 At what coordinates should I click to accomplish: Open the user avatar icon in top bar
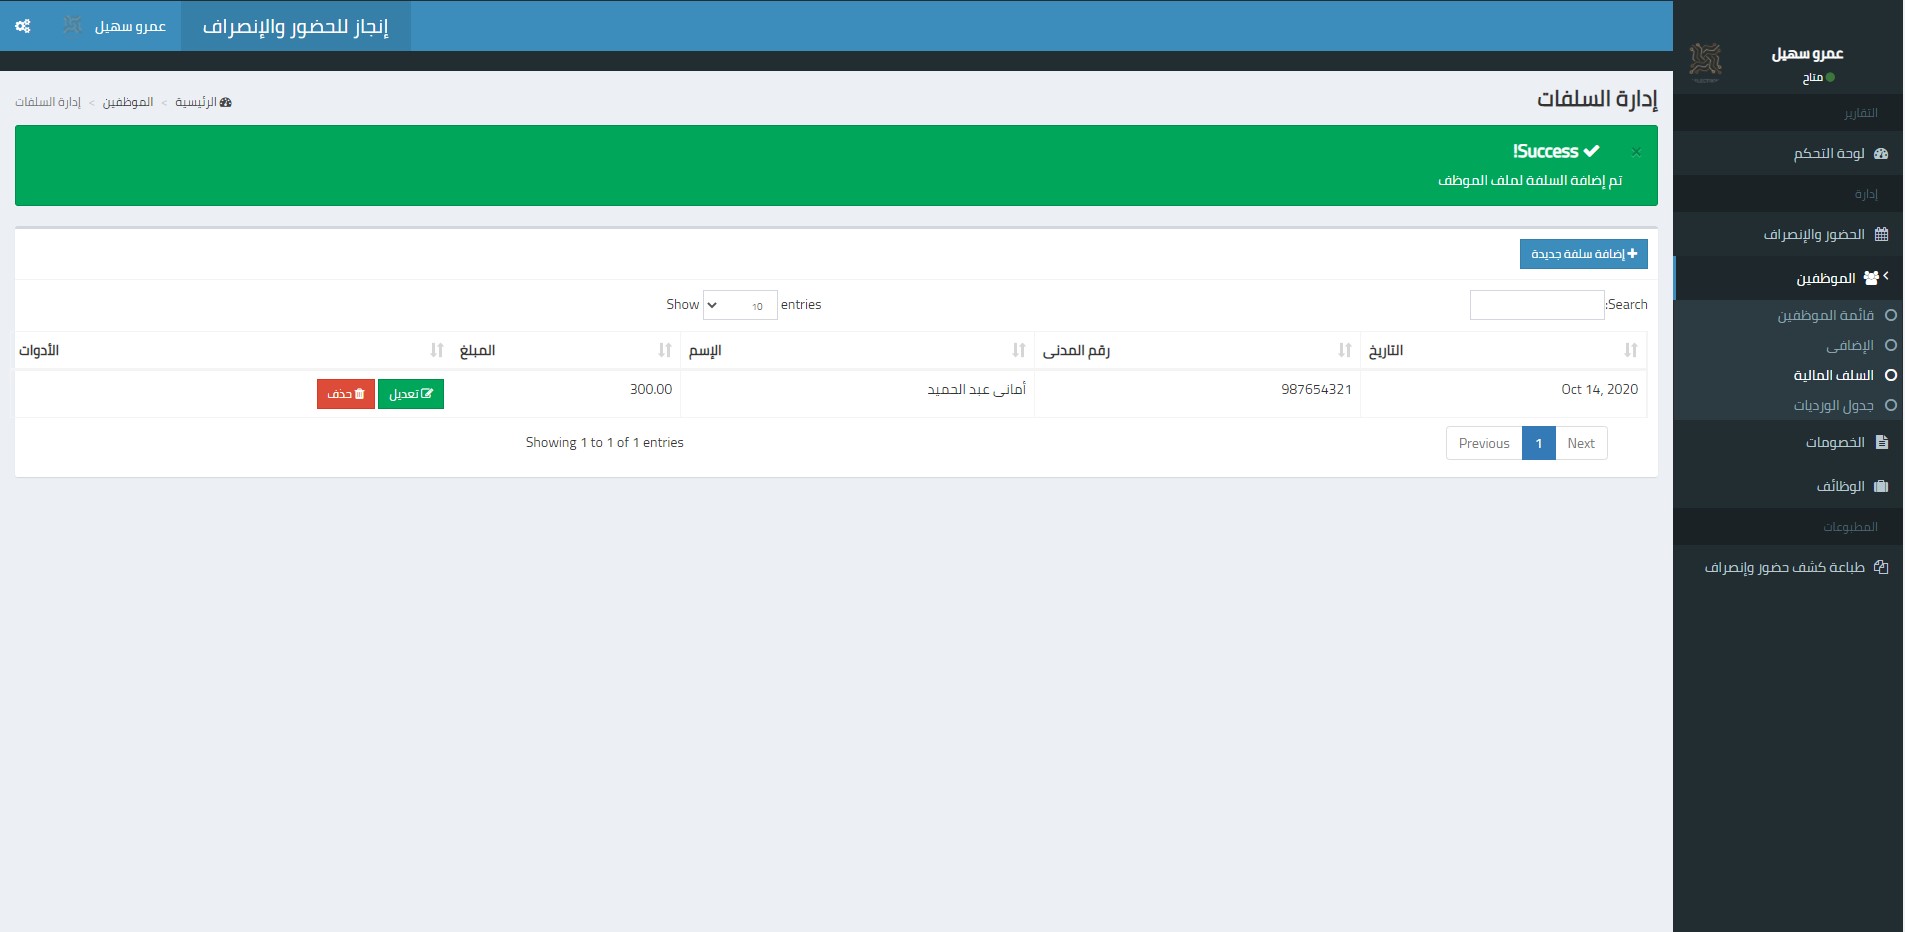point(72,26)
